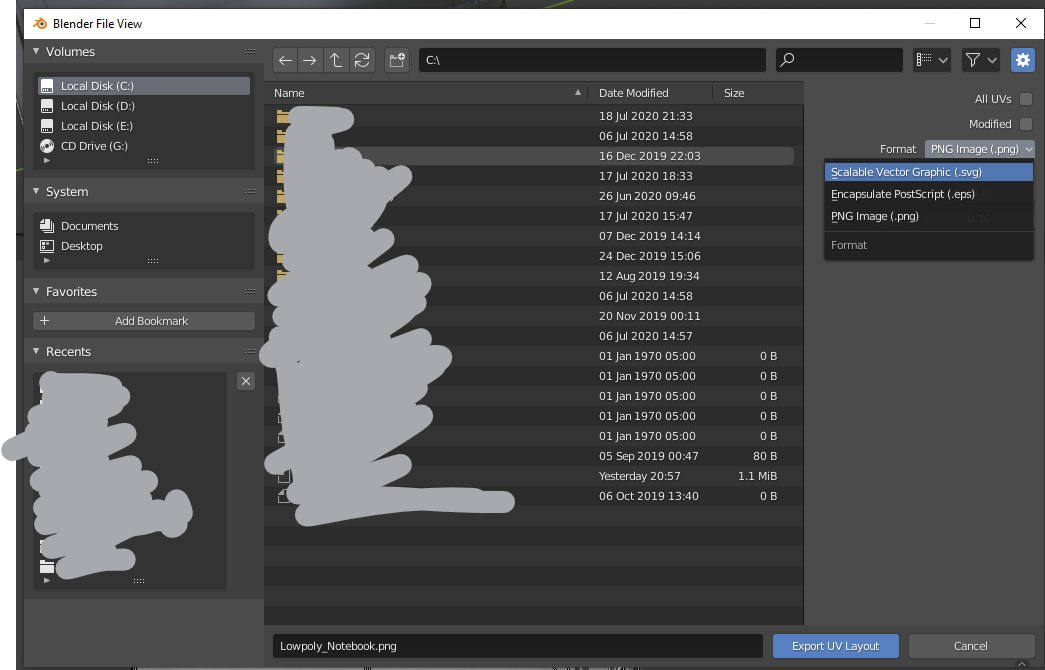1045x670 pixels.
Task: Expand the System list arrow
Action: click(47, 261)
